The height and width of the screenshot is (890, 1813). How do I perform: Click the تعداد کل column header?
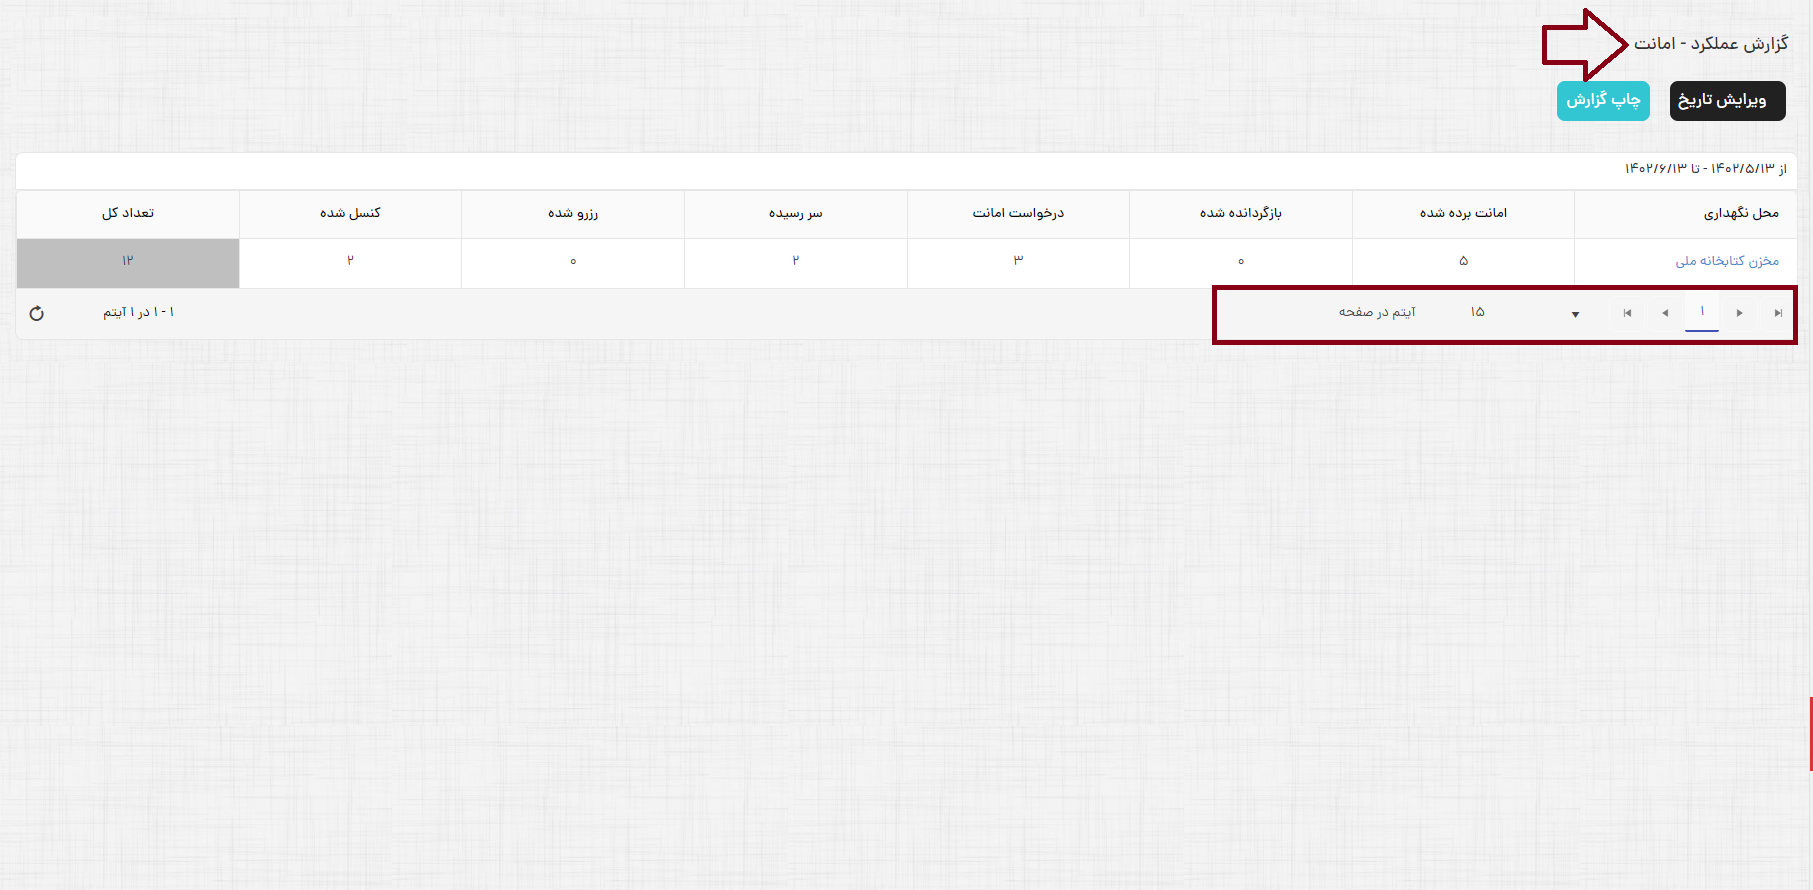click(x=128, y=213)
